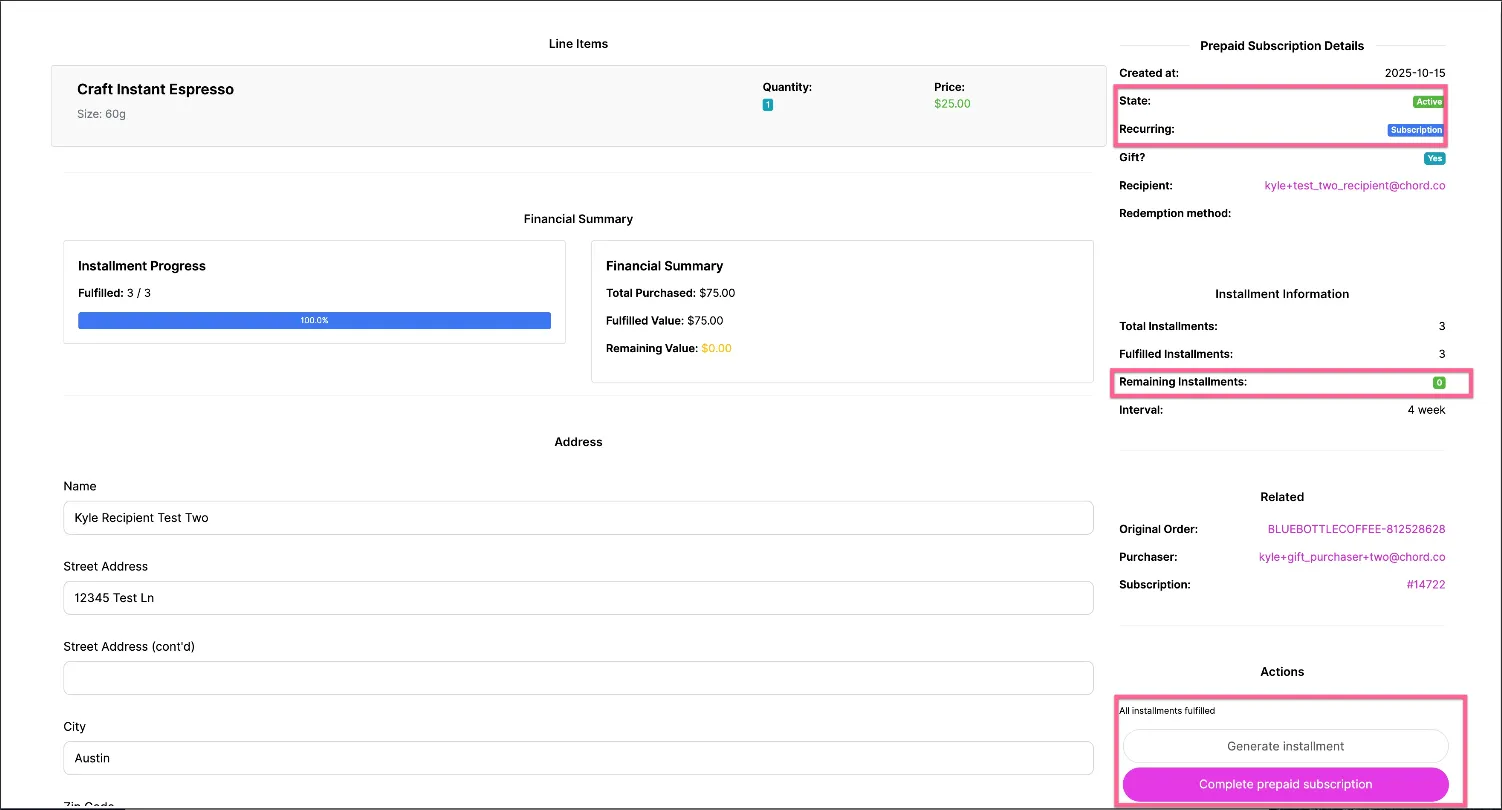Click the Complete prepaid subscription button
The height and width of the screenshot is (810, 1502).
[x=1285, y=784]
